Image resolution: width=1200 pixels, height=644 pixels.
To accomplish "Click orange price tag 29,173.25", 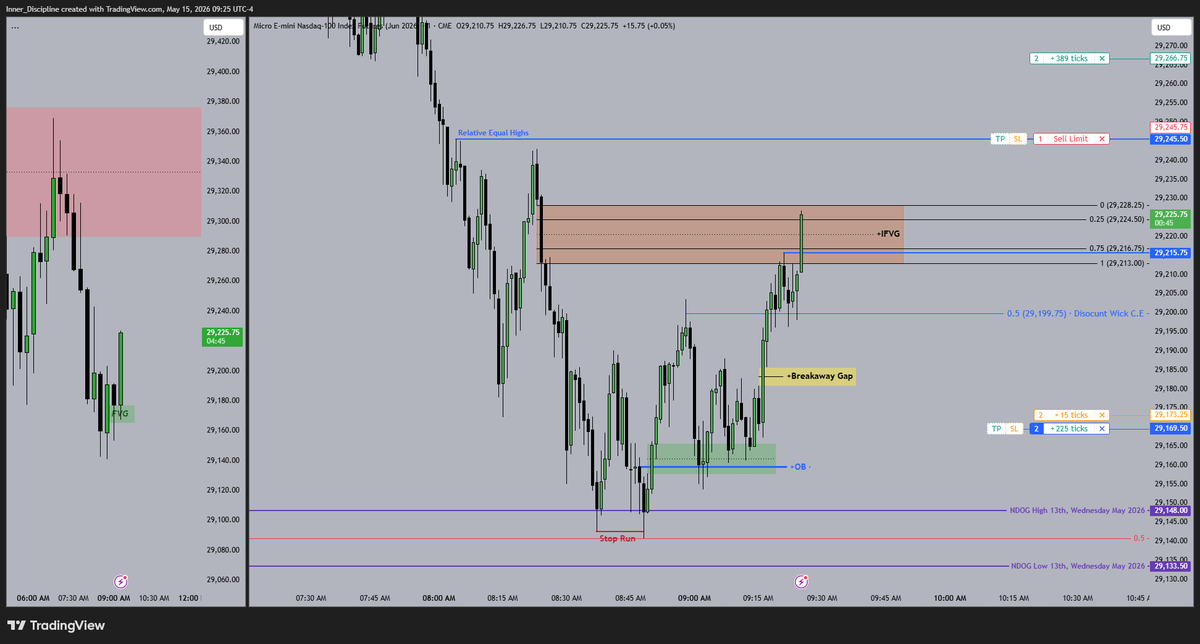I will click(x=1169, y=415).
